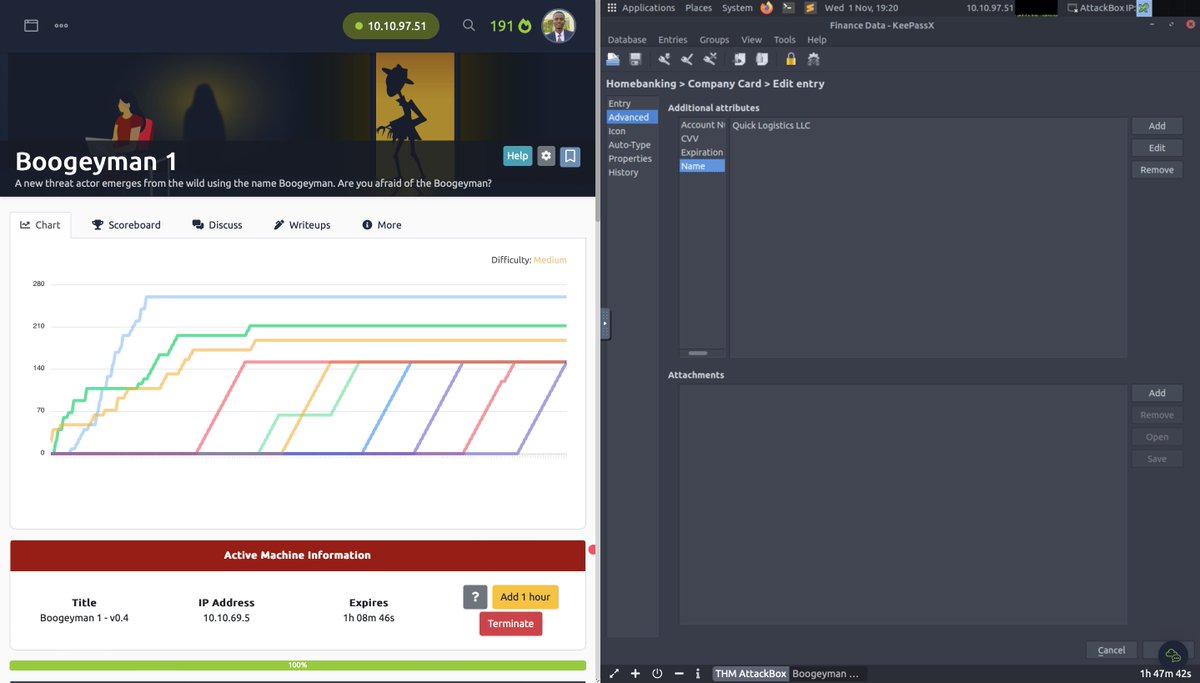1200x683 pixels.
Task: Click the Add button for additional attributes
Action: [x=1157, y=126]
